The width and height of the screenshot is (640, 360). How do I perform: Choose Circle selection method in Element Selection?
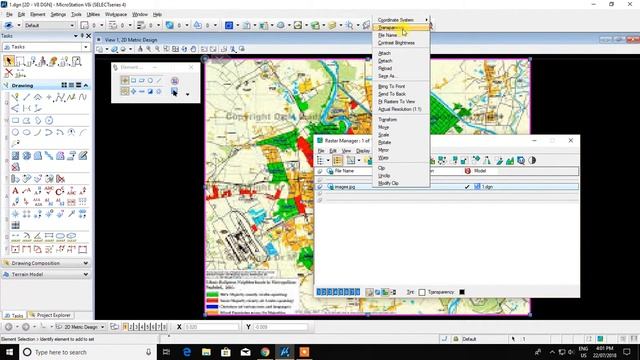(x=150, y=80)
